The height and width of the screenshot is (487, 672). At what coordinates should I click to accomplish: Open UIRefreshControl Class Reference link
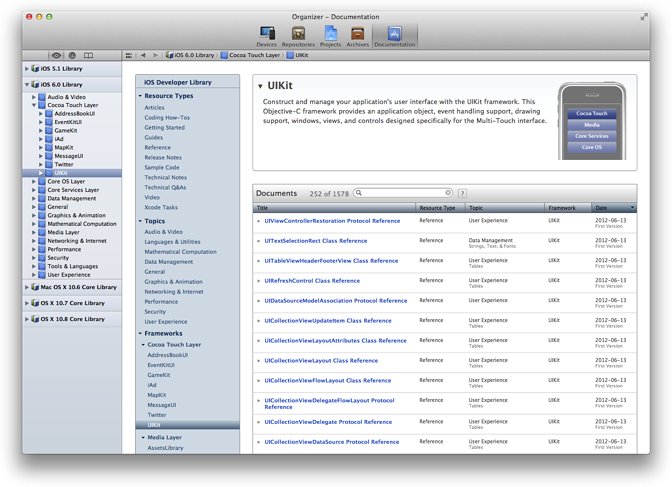pos(315,280)
